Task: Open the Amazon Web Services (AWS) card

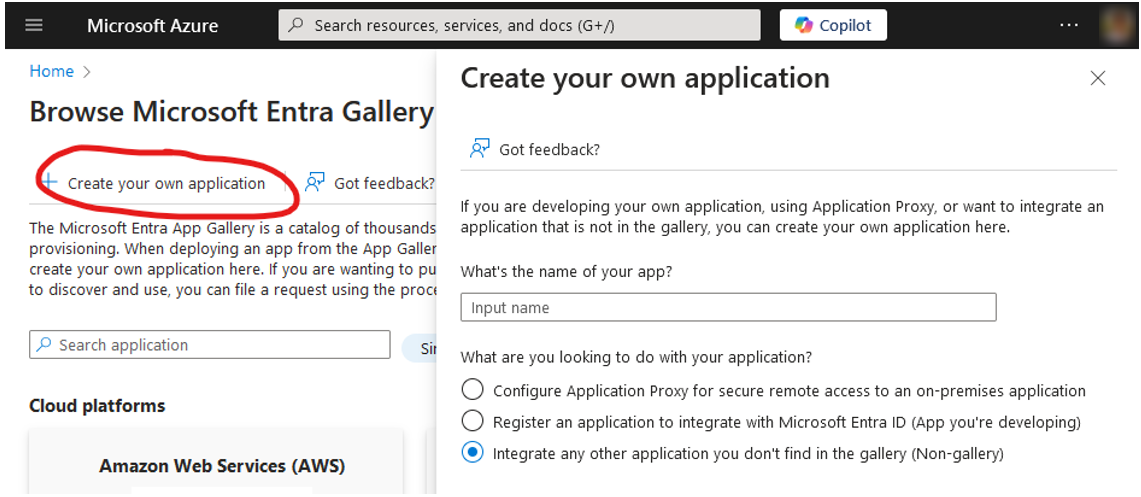Action: pos(215,462)
